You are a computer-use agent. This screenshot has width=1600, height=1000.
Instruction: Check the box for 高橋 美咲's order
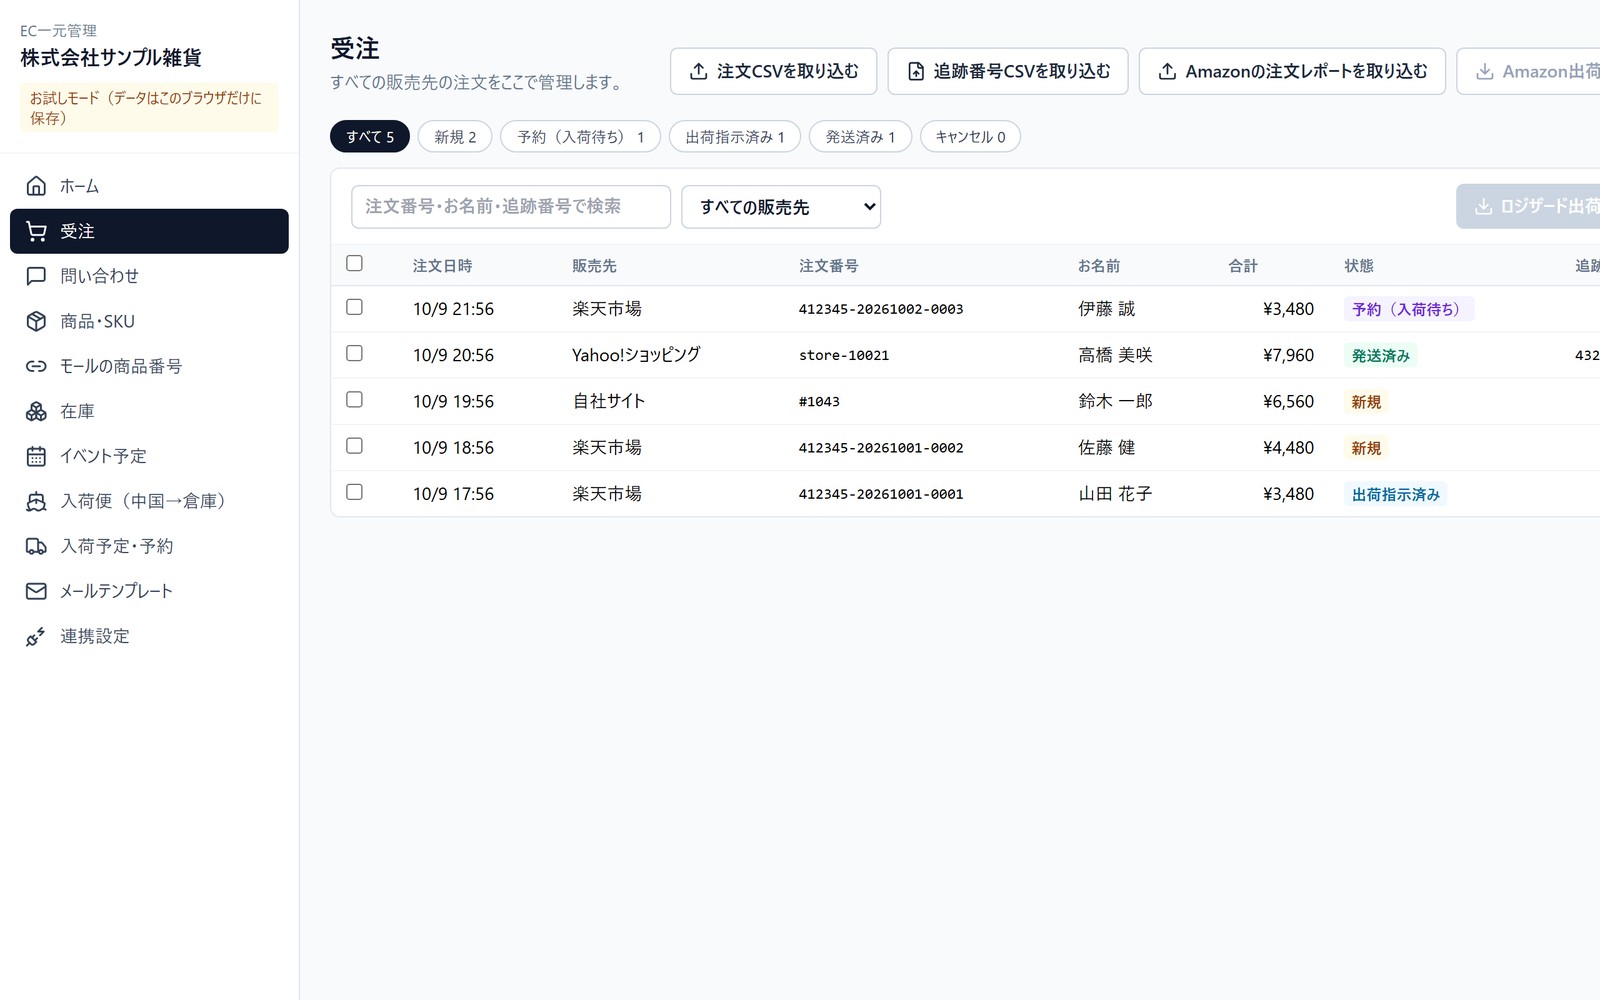[x=354, y=353]
